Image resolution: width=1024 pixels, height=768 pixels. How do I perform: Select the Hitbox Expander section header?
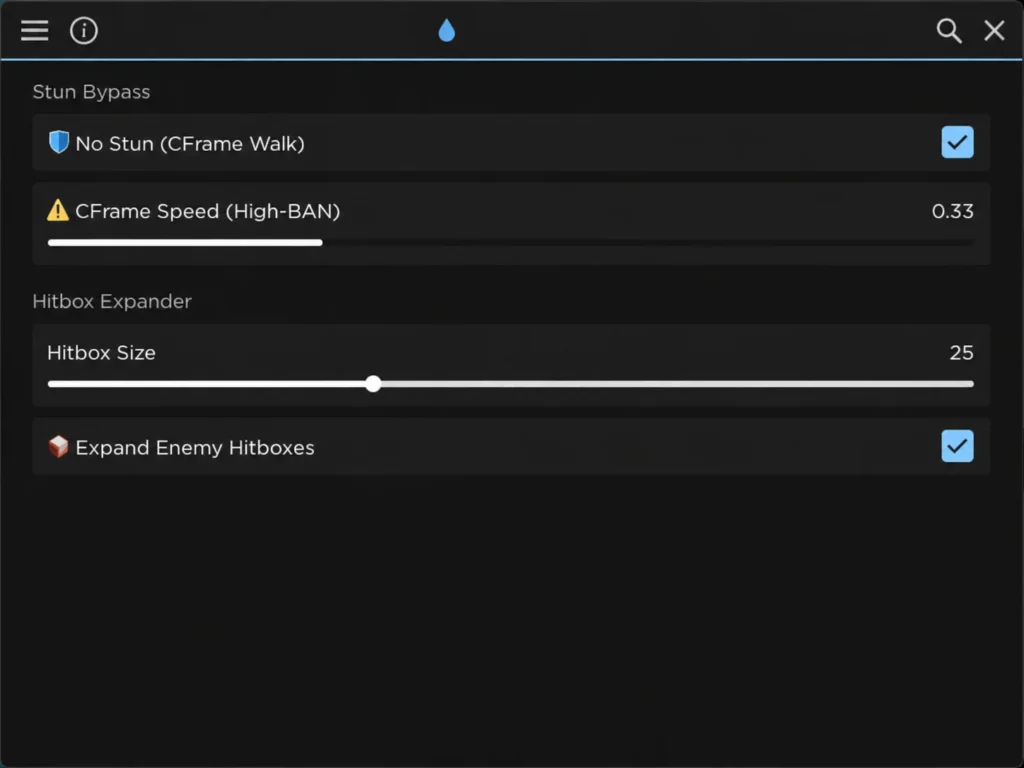112,301
